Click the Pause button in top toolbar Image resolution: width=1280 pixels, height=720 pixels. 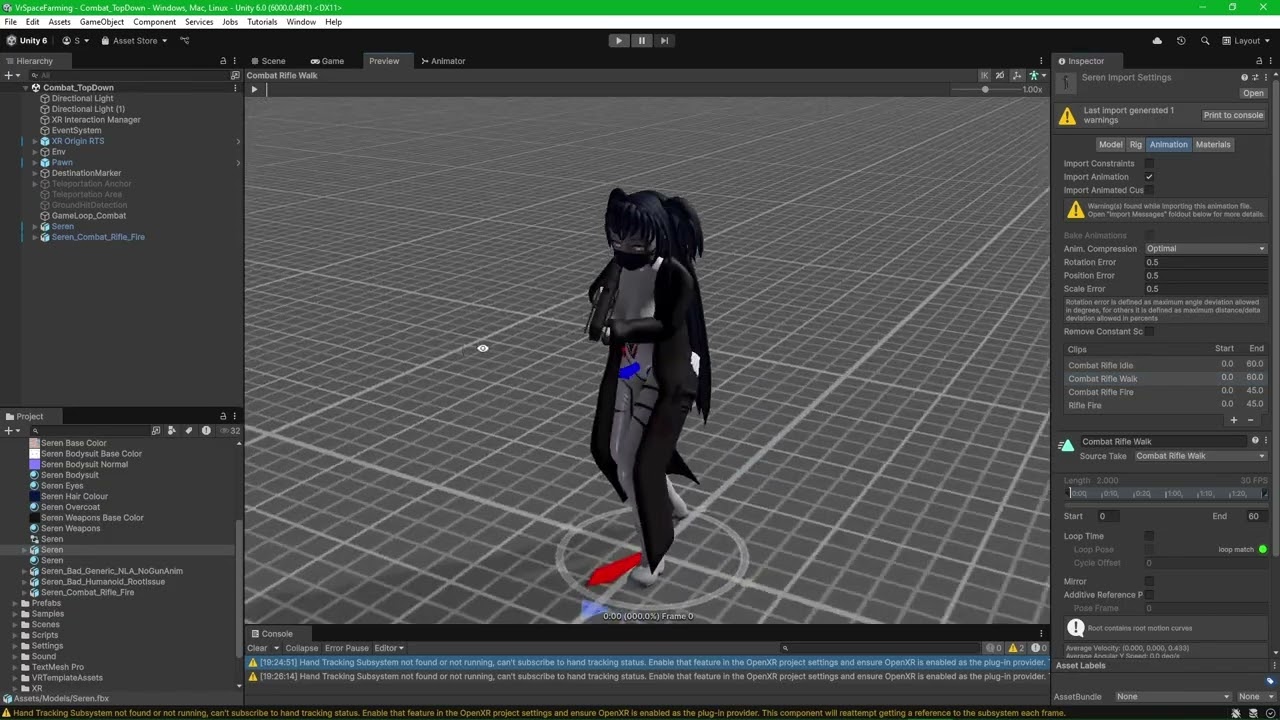[x=642, y=41]
